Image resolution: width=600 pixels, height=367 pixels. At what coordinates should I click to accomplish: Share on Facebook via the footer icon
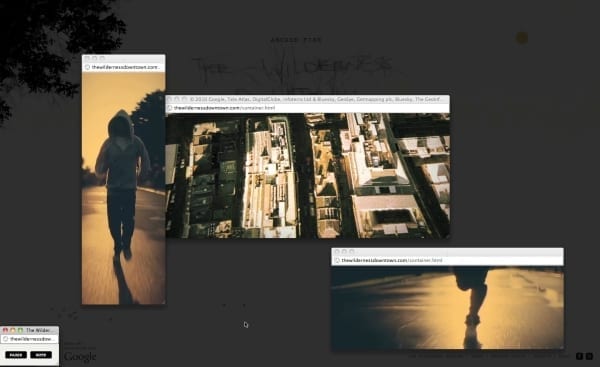[x=579, y=356]
